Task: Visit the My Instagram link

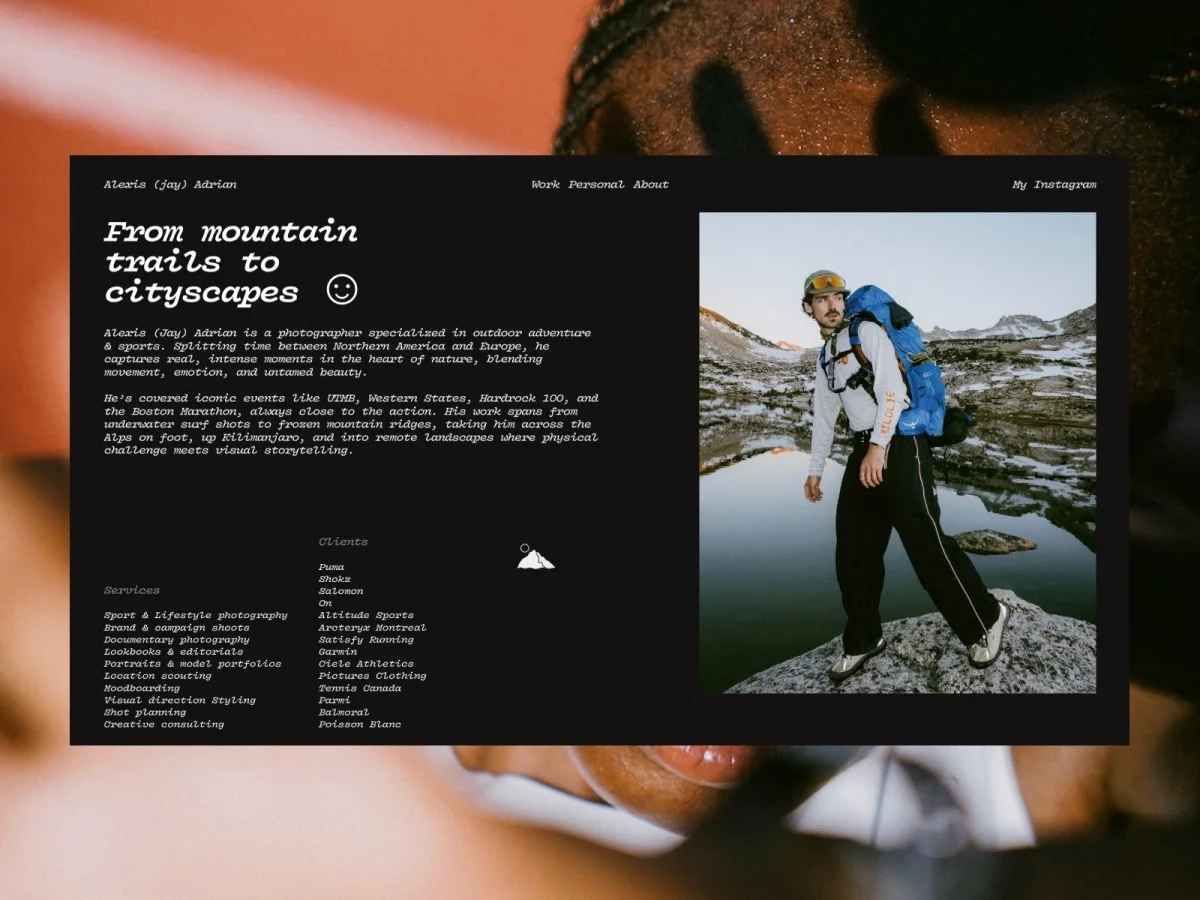Action: coord(1054,185)
